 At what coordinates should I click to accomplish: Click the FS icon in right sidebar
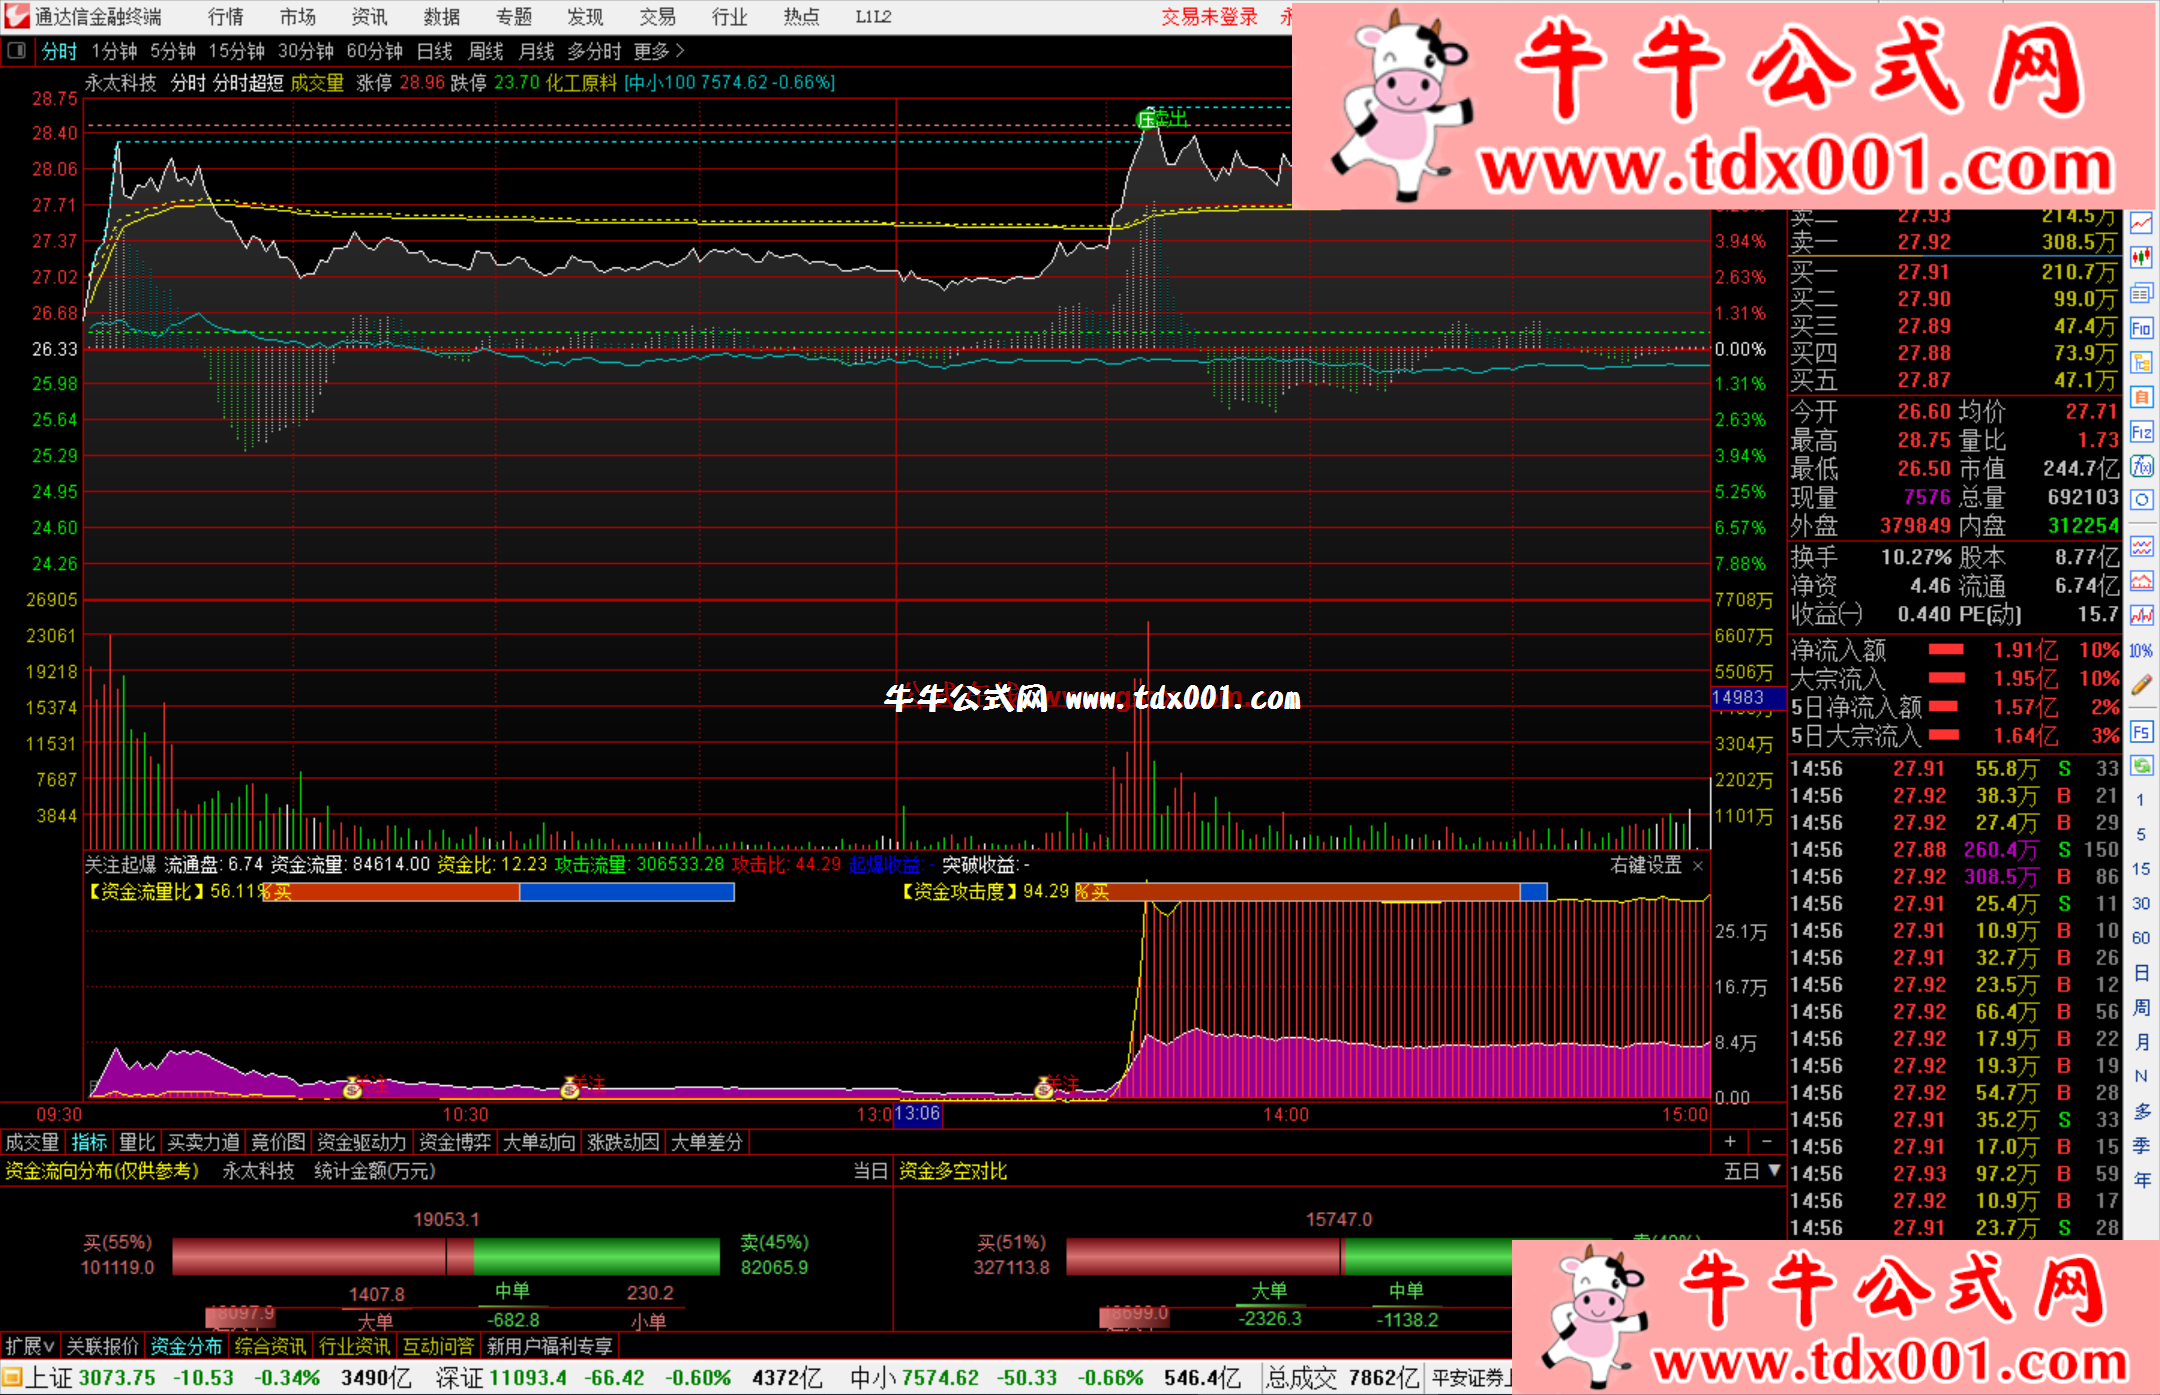pyautogui.click(x=2141, y=732)
